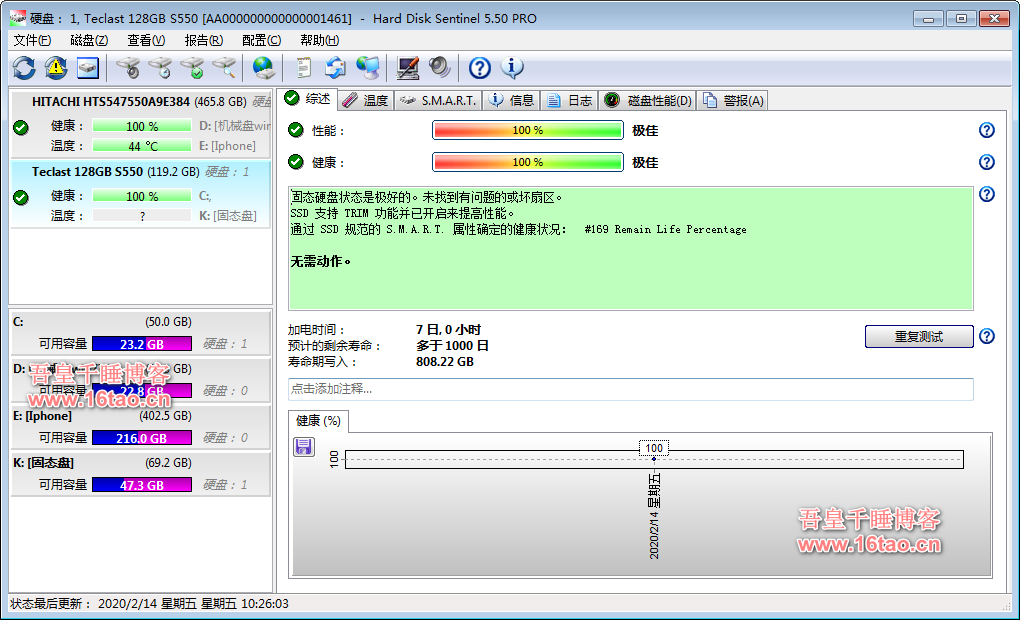The height and width of the screenshot is (620, 1020).
Task: Open the 文件(F) menu
Action: pyautogui.click(x=32, y=40)
